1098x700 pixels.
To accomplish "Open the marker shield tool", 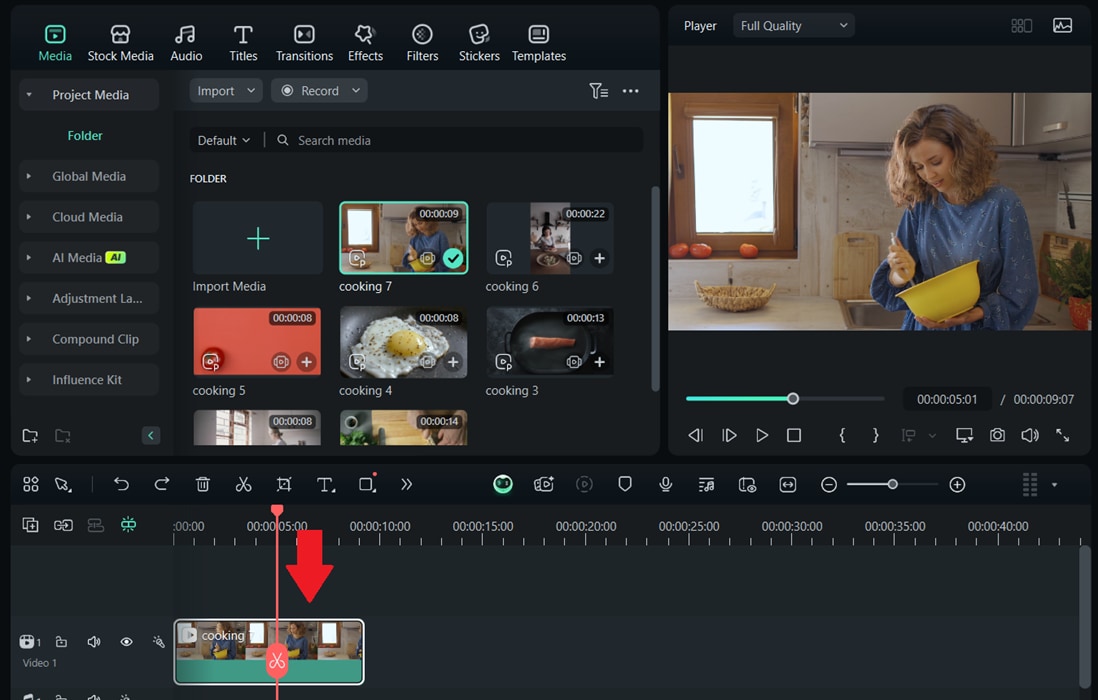I will (x=625, y=484).
